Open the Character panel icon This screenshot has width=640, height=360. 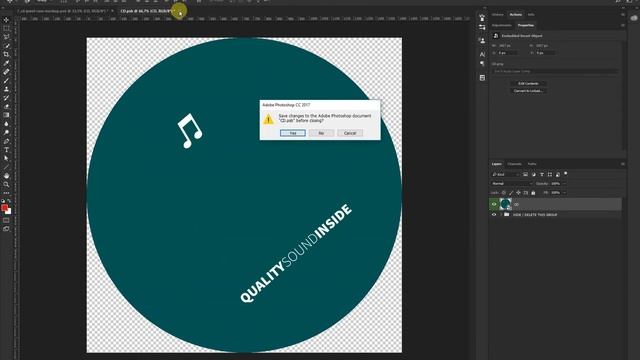point(482,54)
